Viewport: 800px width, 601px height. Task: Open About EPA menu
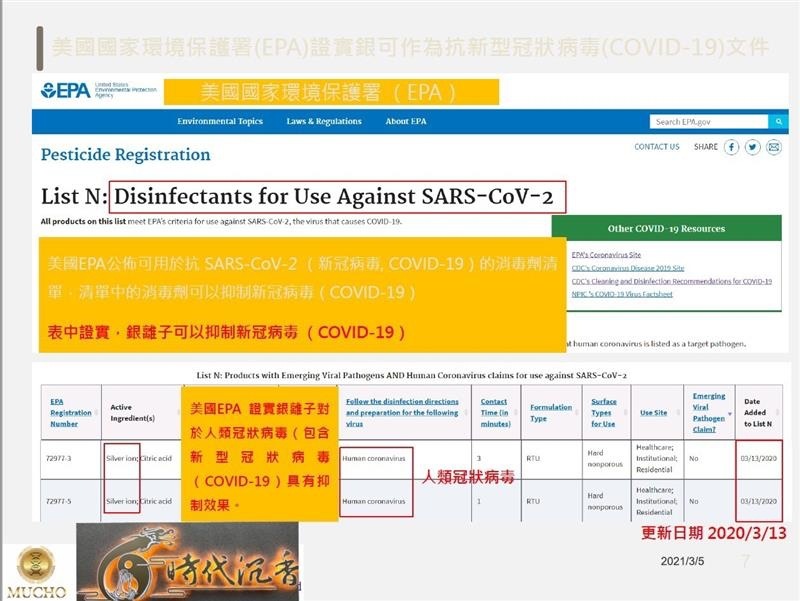tap(406, 121)
